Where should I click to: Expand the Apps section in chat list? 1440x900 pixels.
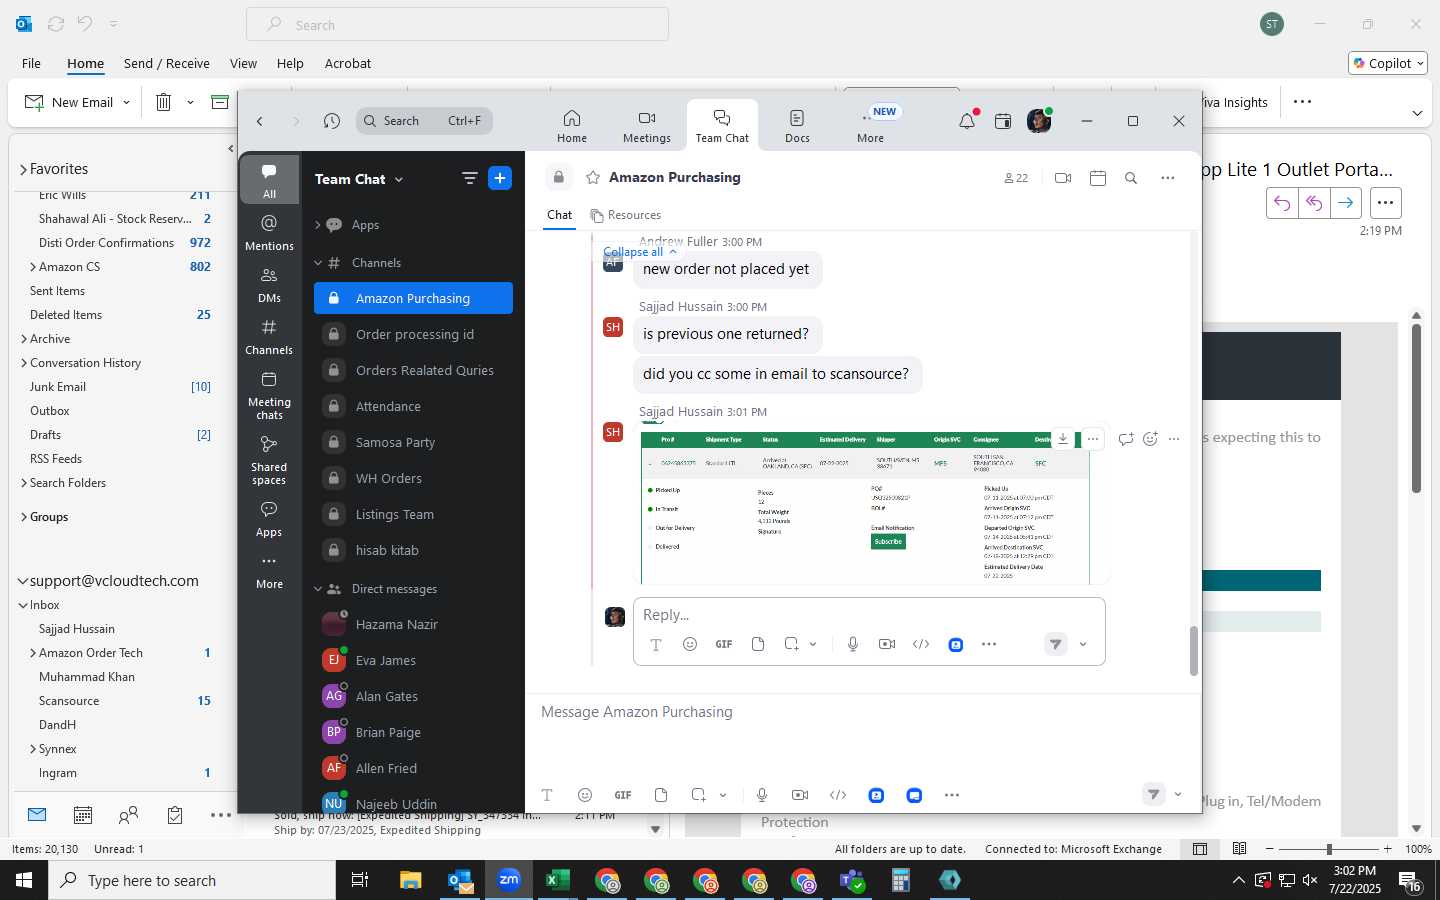[x=317, y=225]
